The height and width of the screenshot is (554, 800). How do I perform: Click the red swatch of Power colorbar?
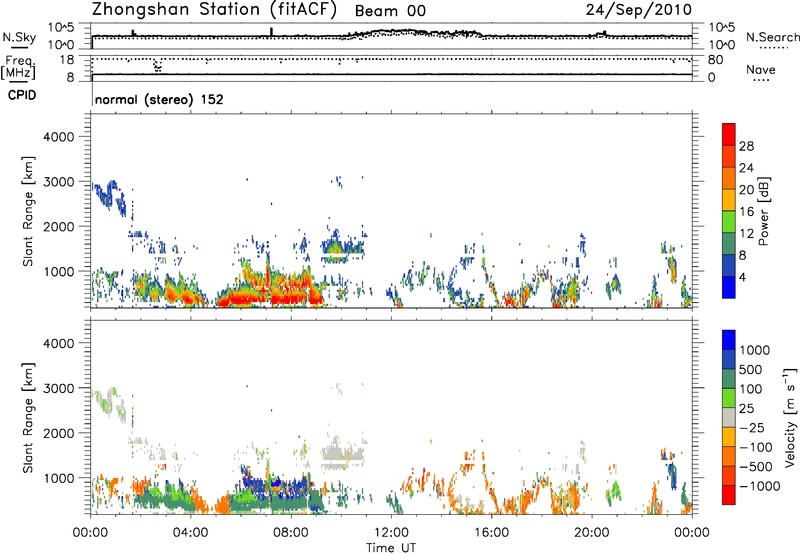(x=729, y=134)
